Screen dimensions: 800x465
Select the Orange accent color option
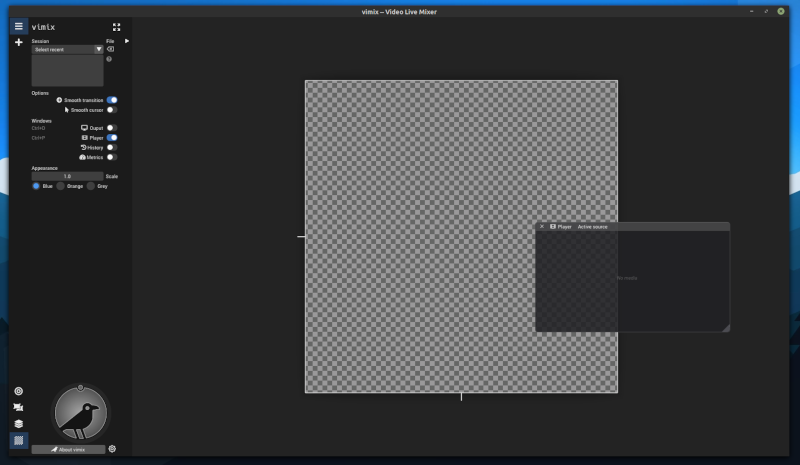point(70,186)
